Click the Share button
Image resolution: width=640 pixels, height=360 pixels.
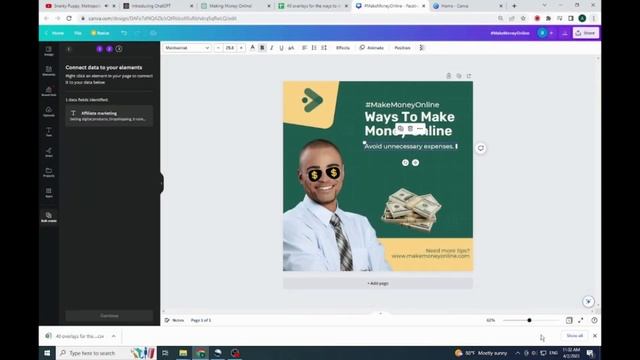click(586, 33)
